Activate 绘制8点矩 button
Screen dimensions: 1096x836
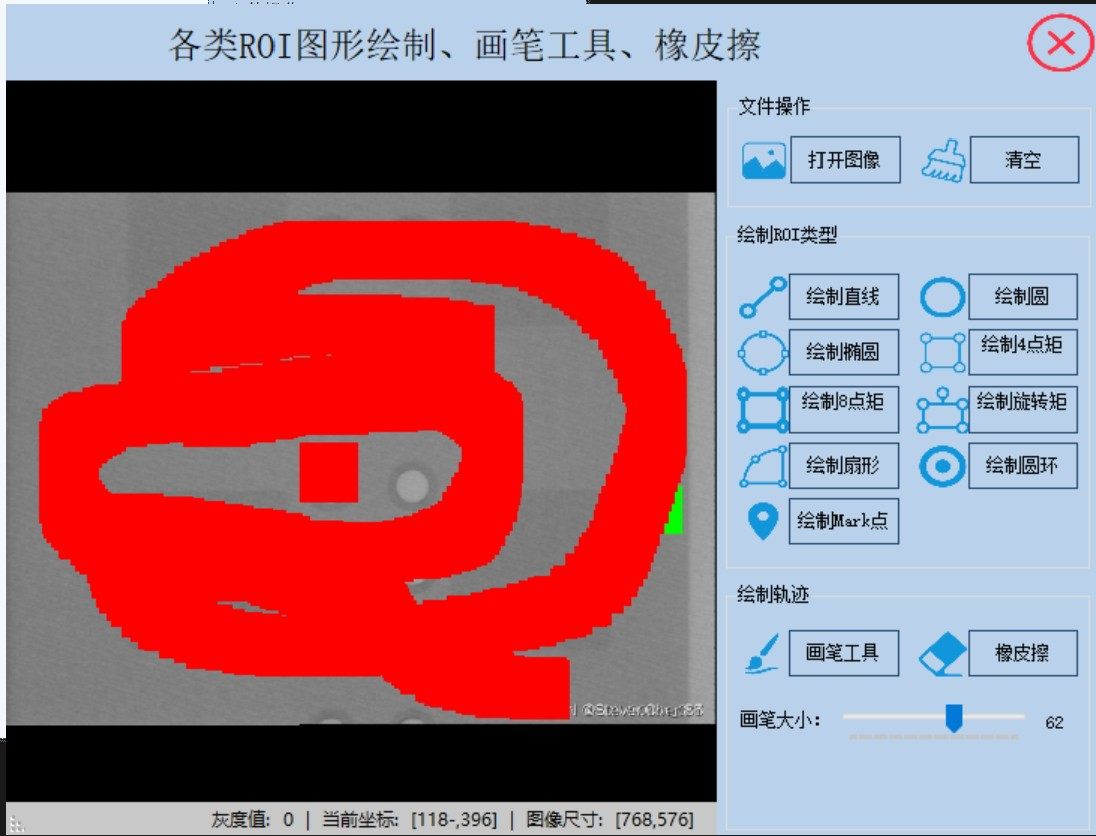pos(844,409)
